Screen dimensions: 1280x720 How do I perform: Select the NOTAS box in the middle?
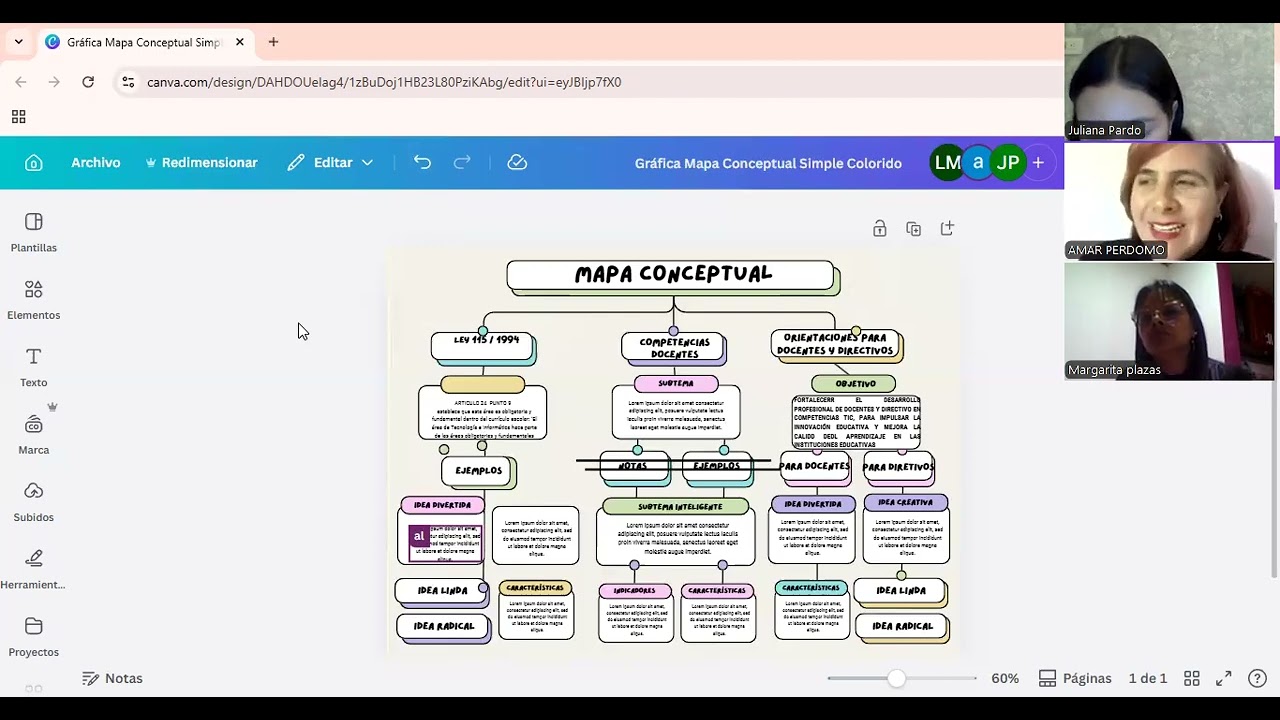(x=633, y=466)
